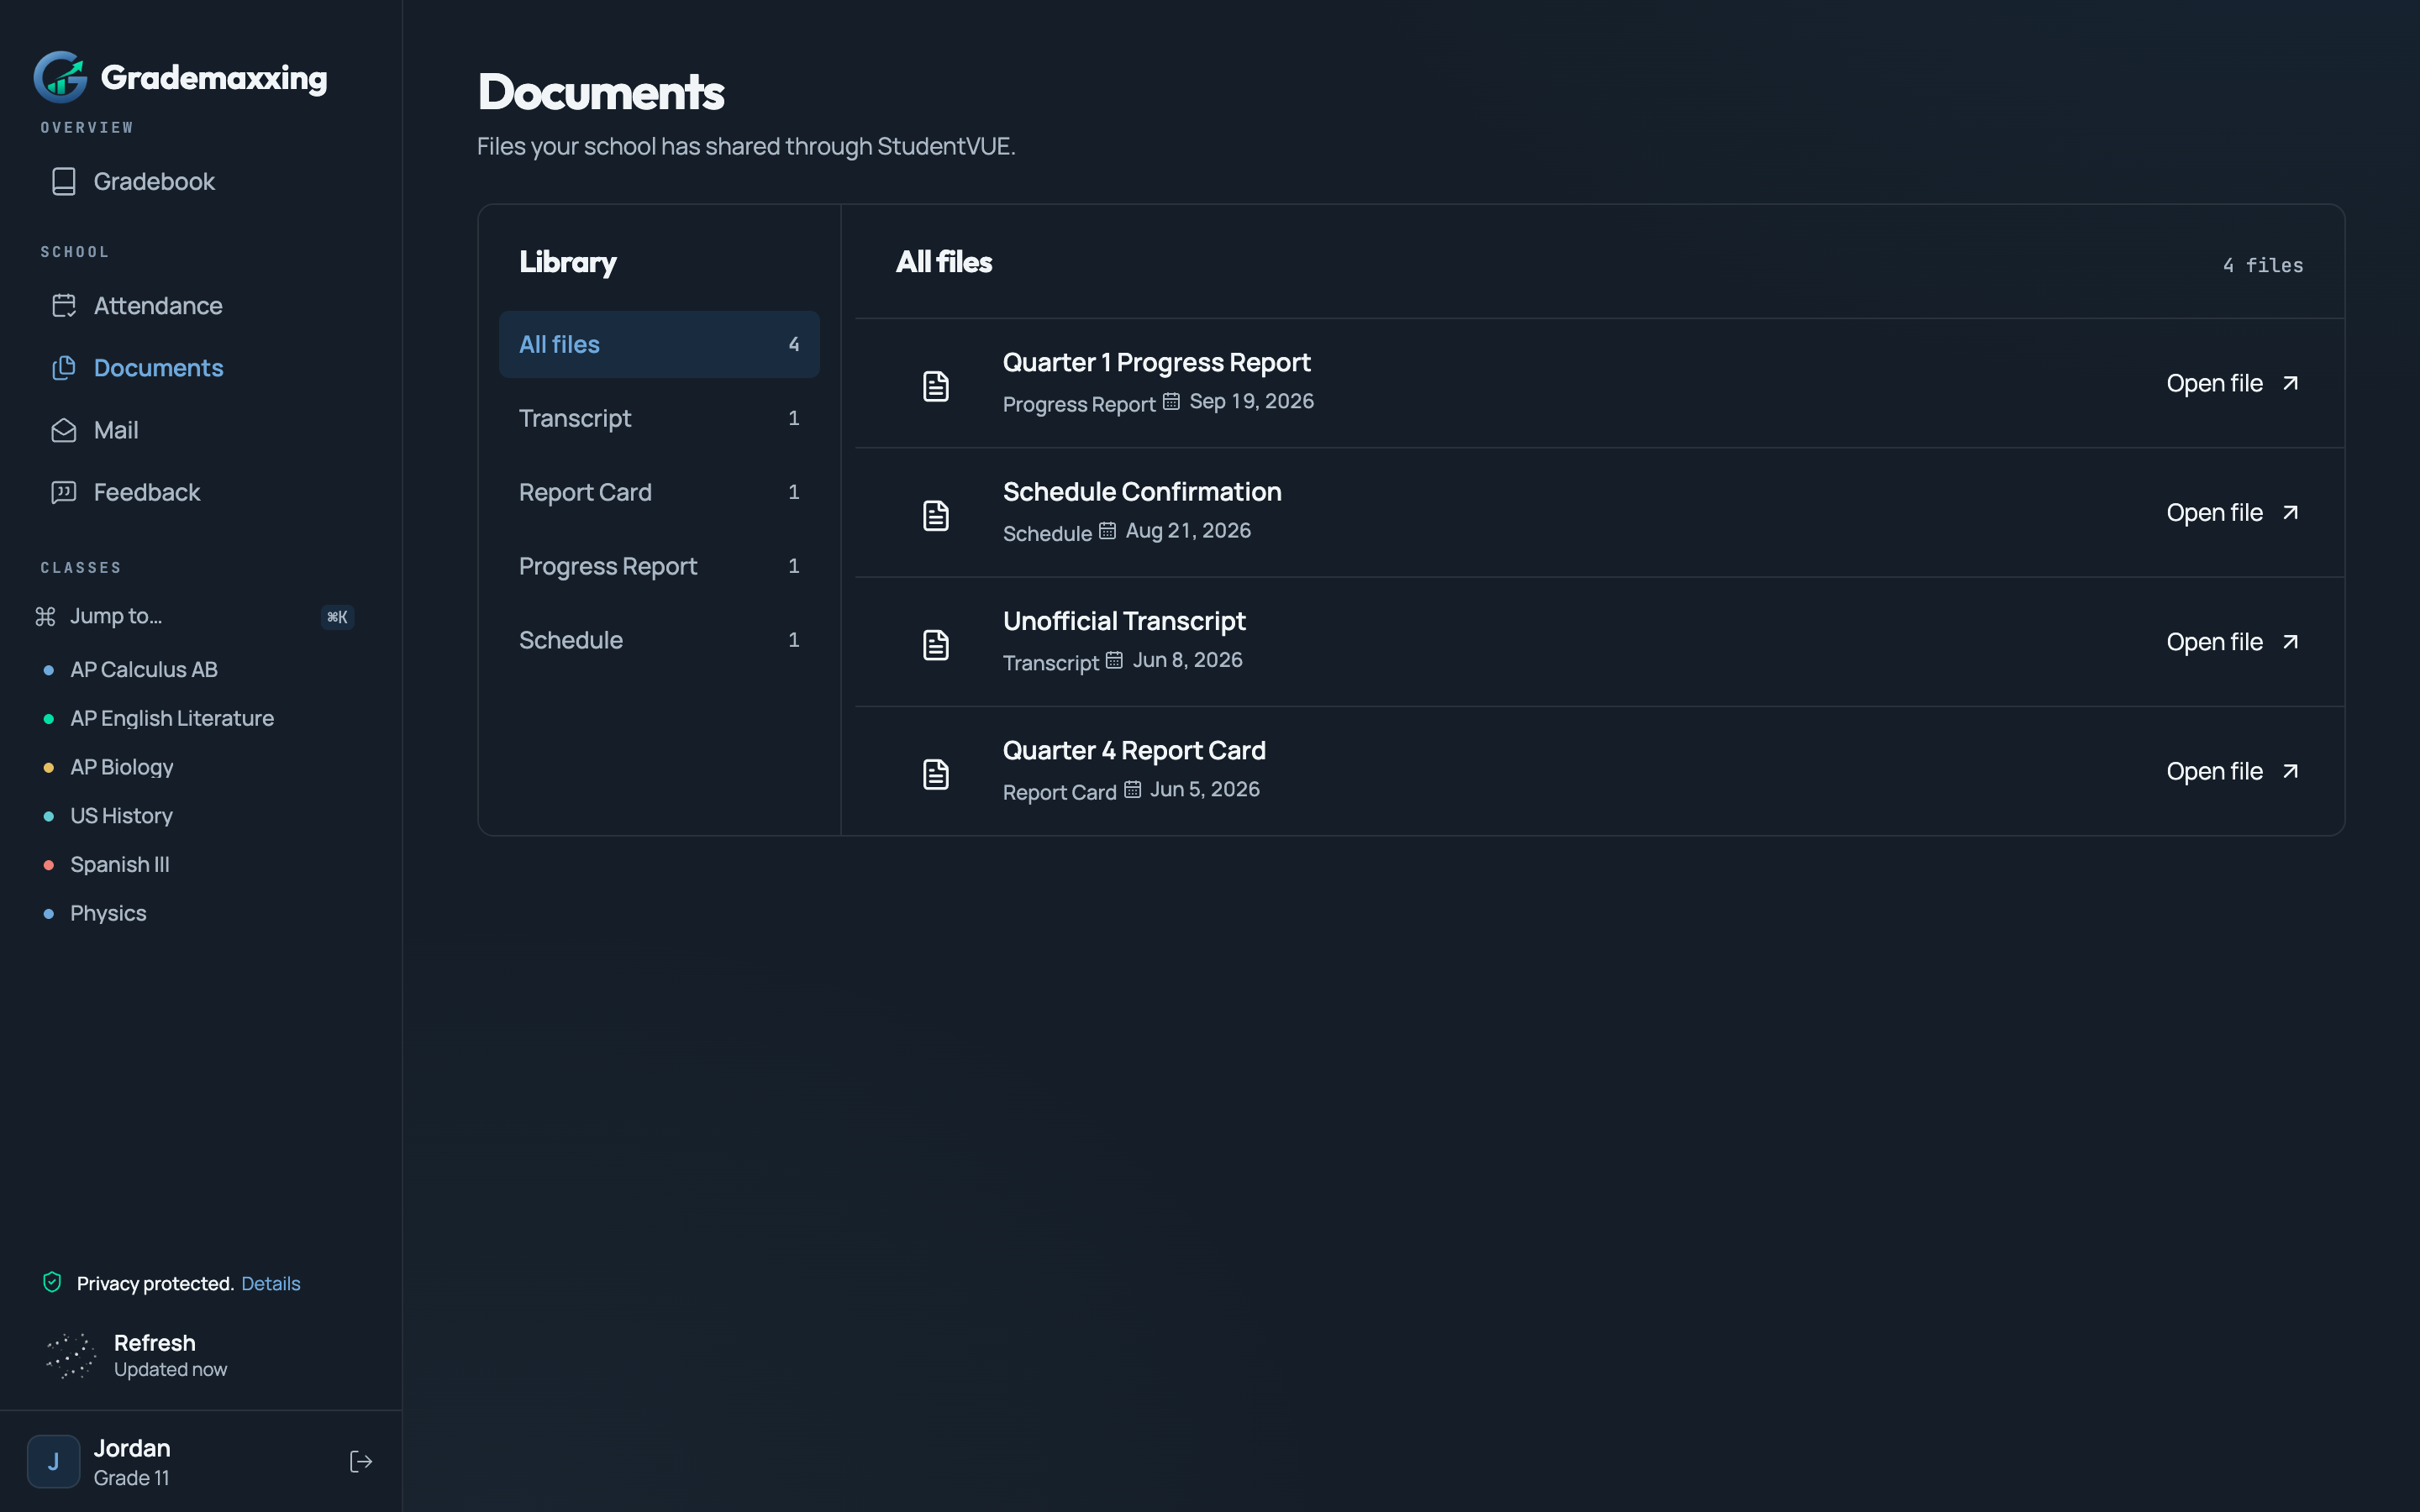The height and width of the screenshot is (1512, 2420).
Task: Open AP Calculus AB class
Action: 144,669
